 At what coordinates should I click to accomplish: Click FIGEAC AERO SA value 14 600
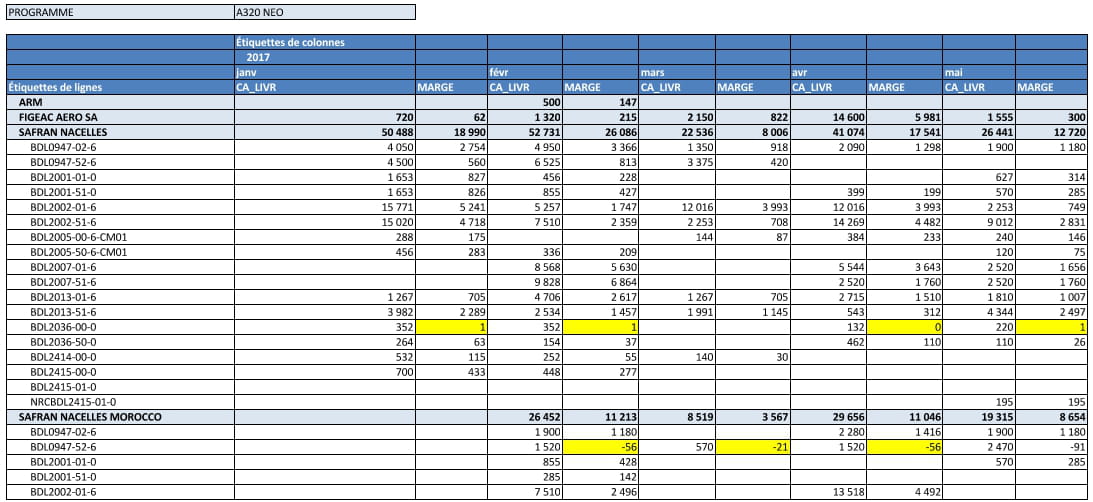[828, 116]
